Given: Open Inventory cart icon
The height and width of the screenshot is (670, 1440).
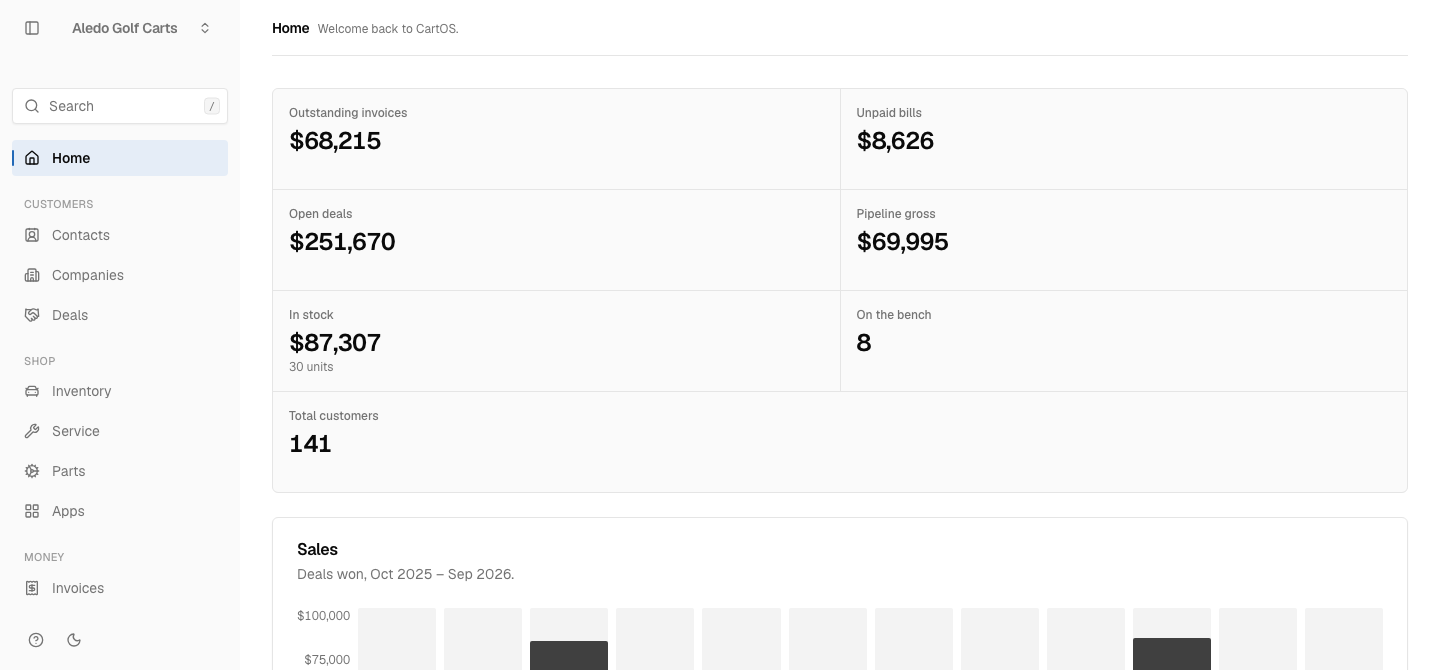Looking at the screenshot, I should pos(32,391).
